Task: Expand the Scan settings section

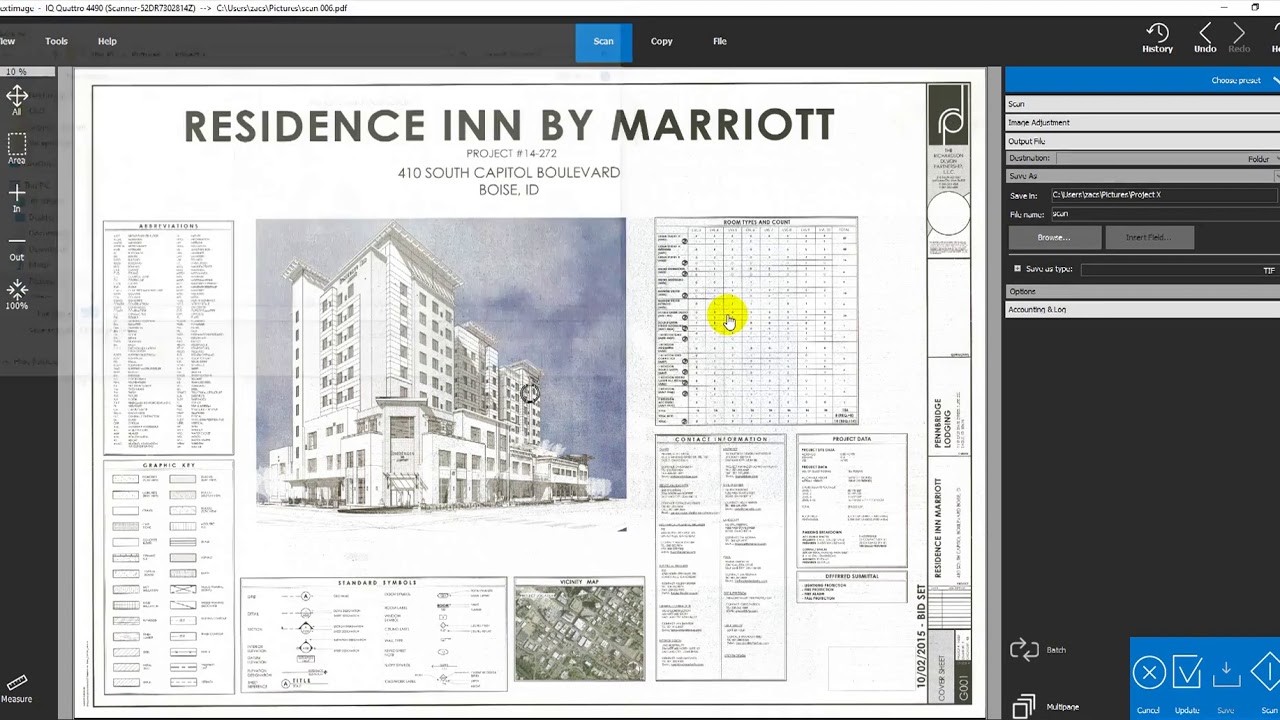Action: coord(1142,104)
